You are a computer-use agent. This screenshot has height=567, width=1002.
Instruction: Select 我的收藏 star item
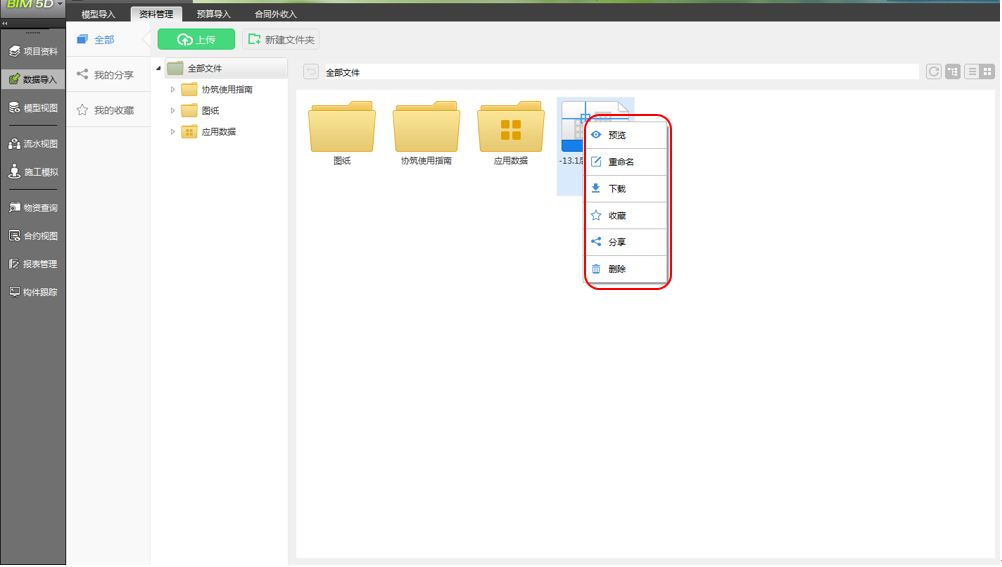click(105, 110)
